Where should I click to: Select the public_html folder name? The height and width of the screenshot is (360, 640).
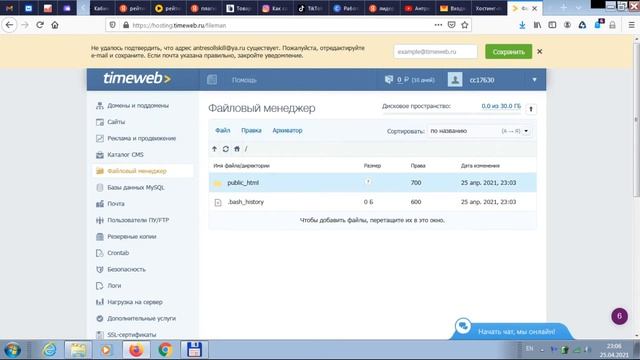click(243, 183)
